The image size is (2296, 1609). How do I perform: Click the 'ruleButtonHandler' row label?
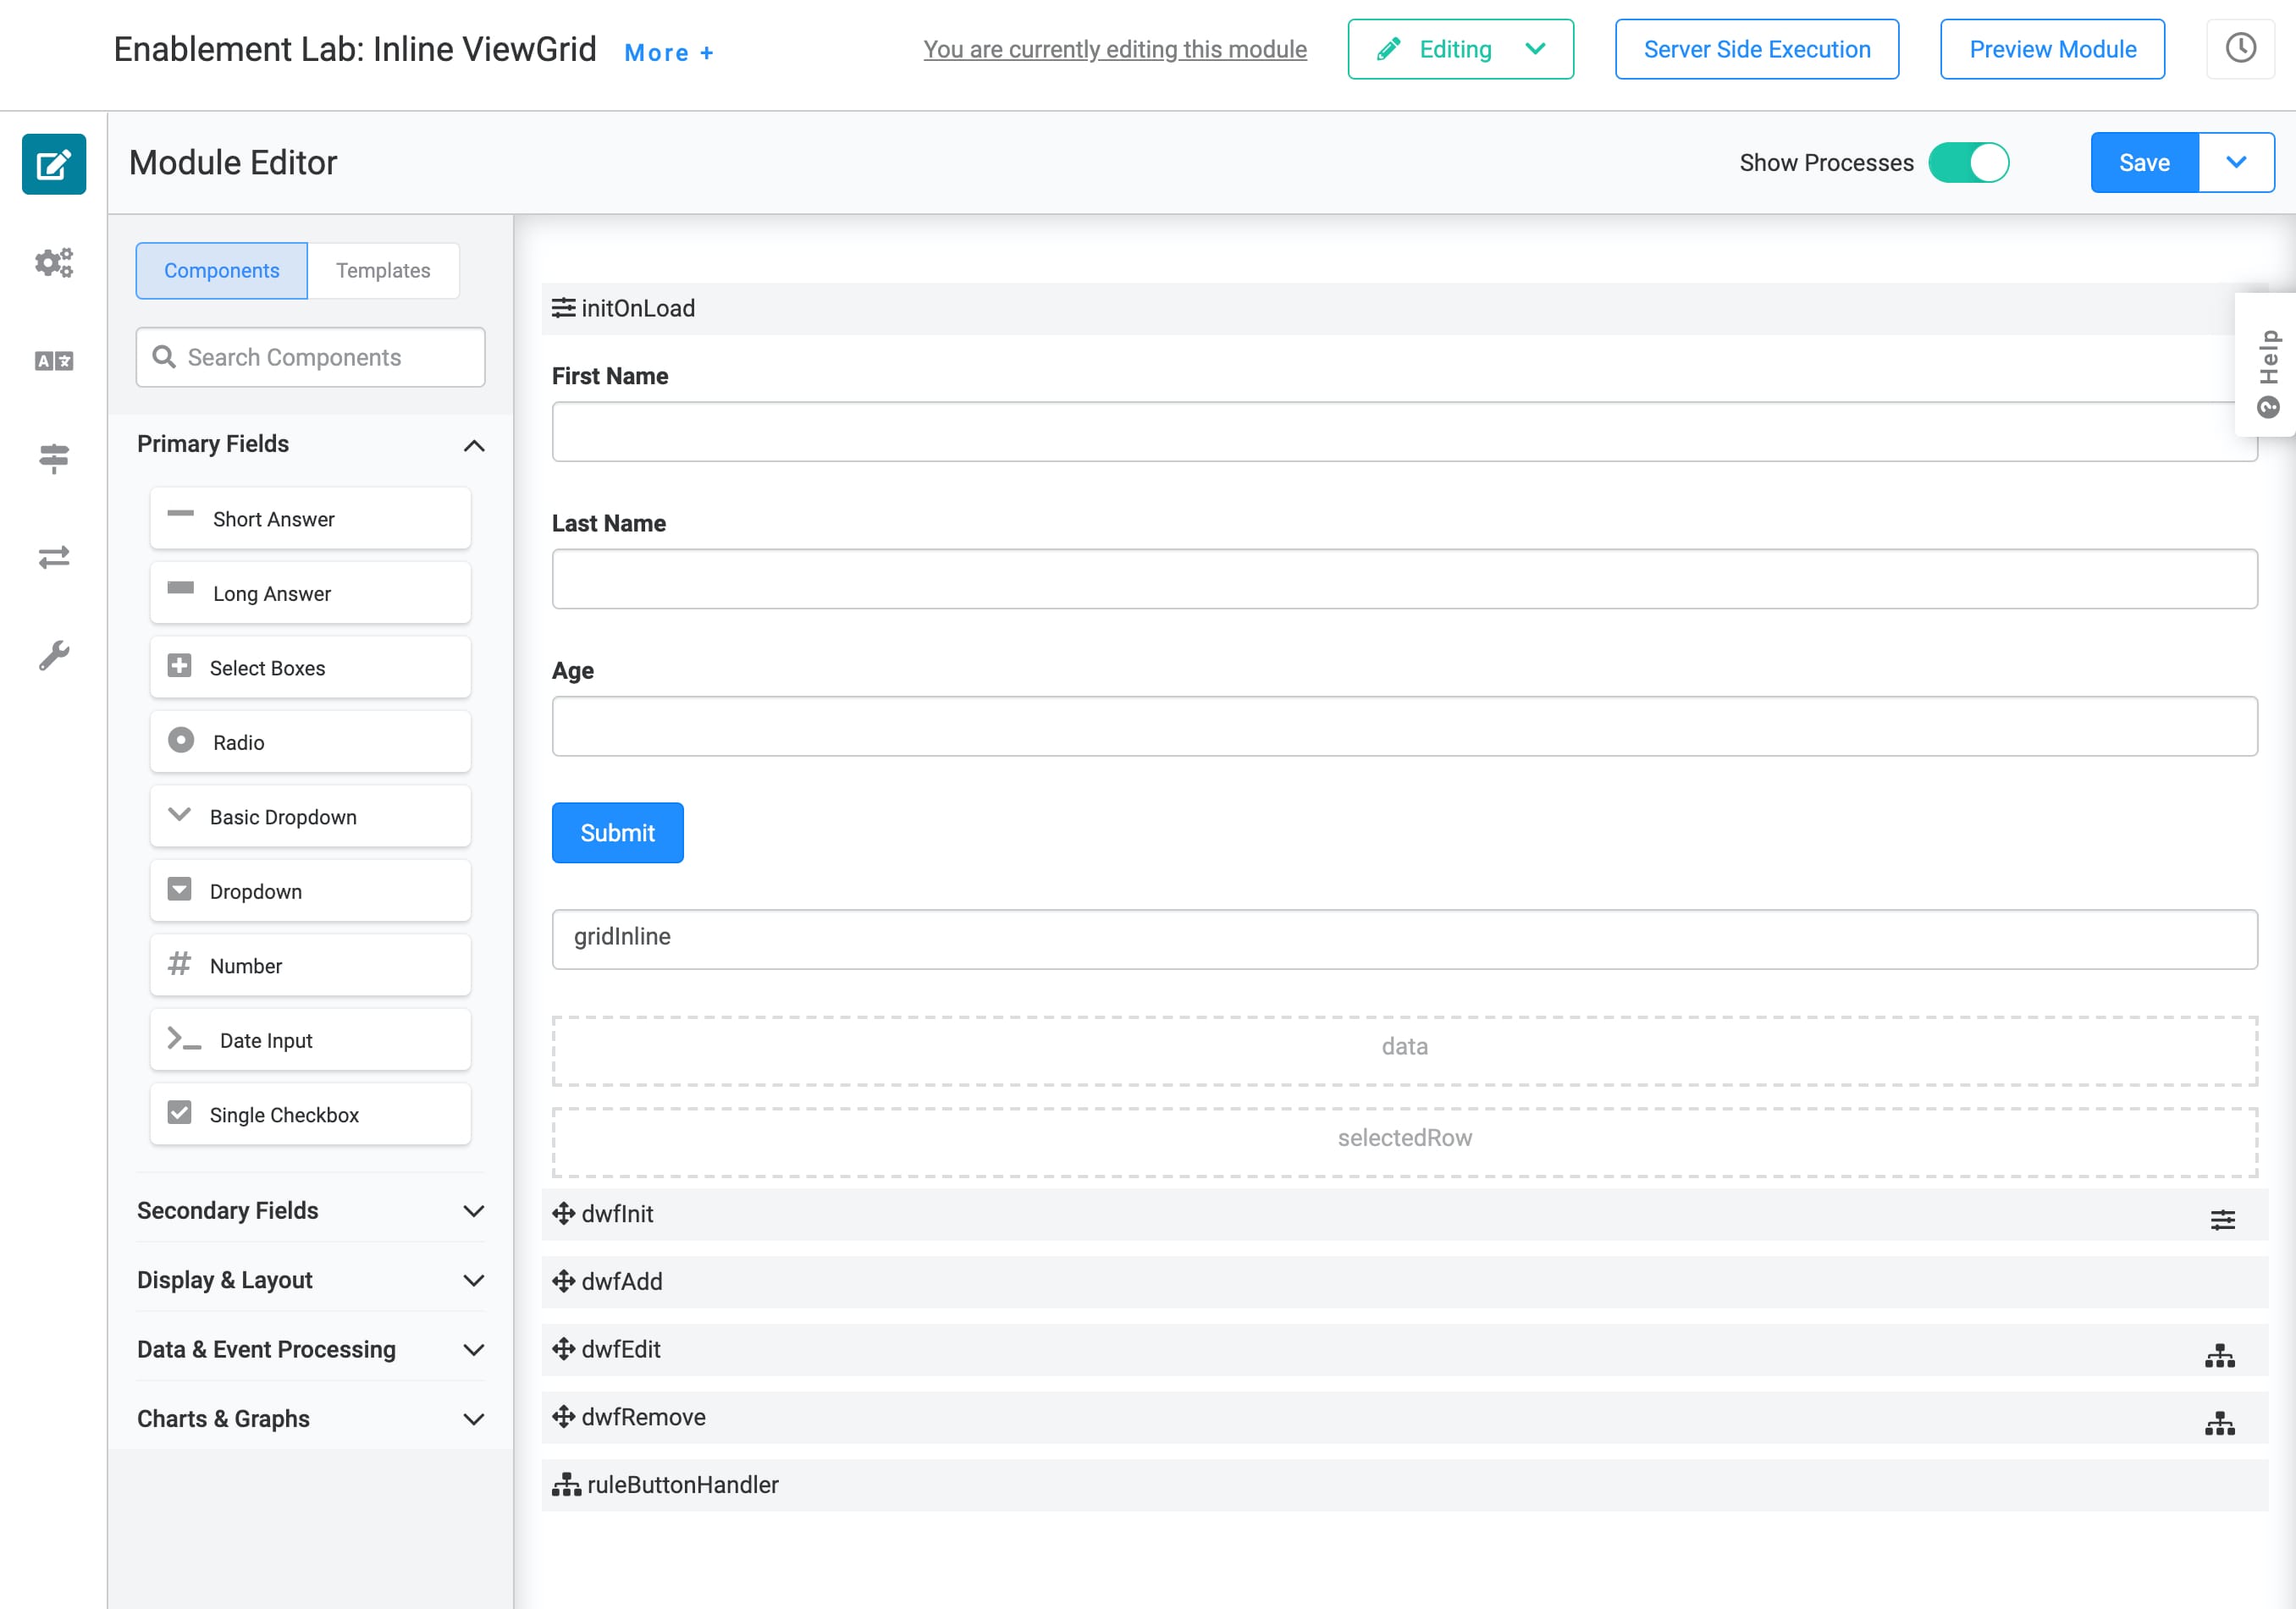click(683, 1485)
